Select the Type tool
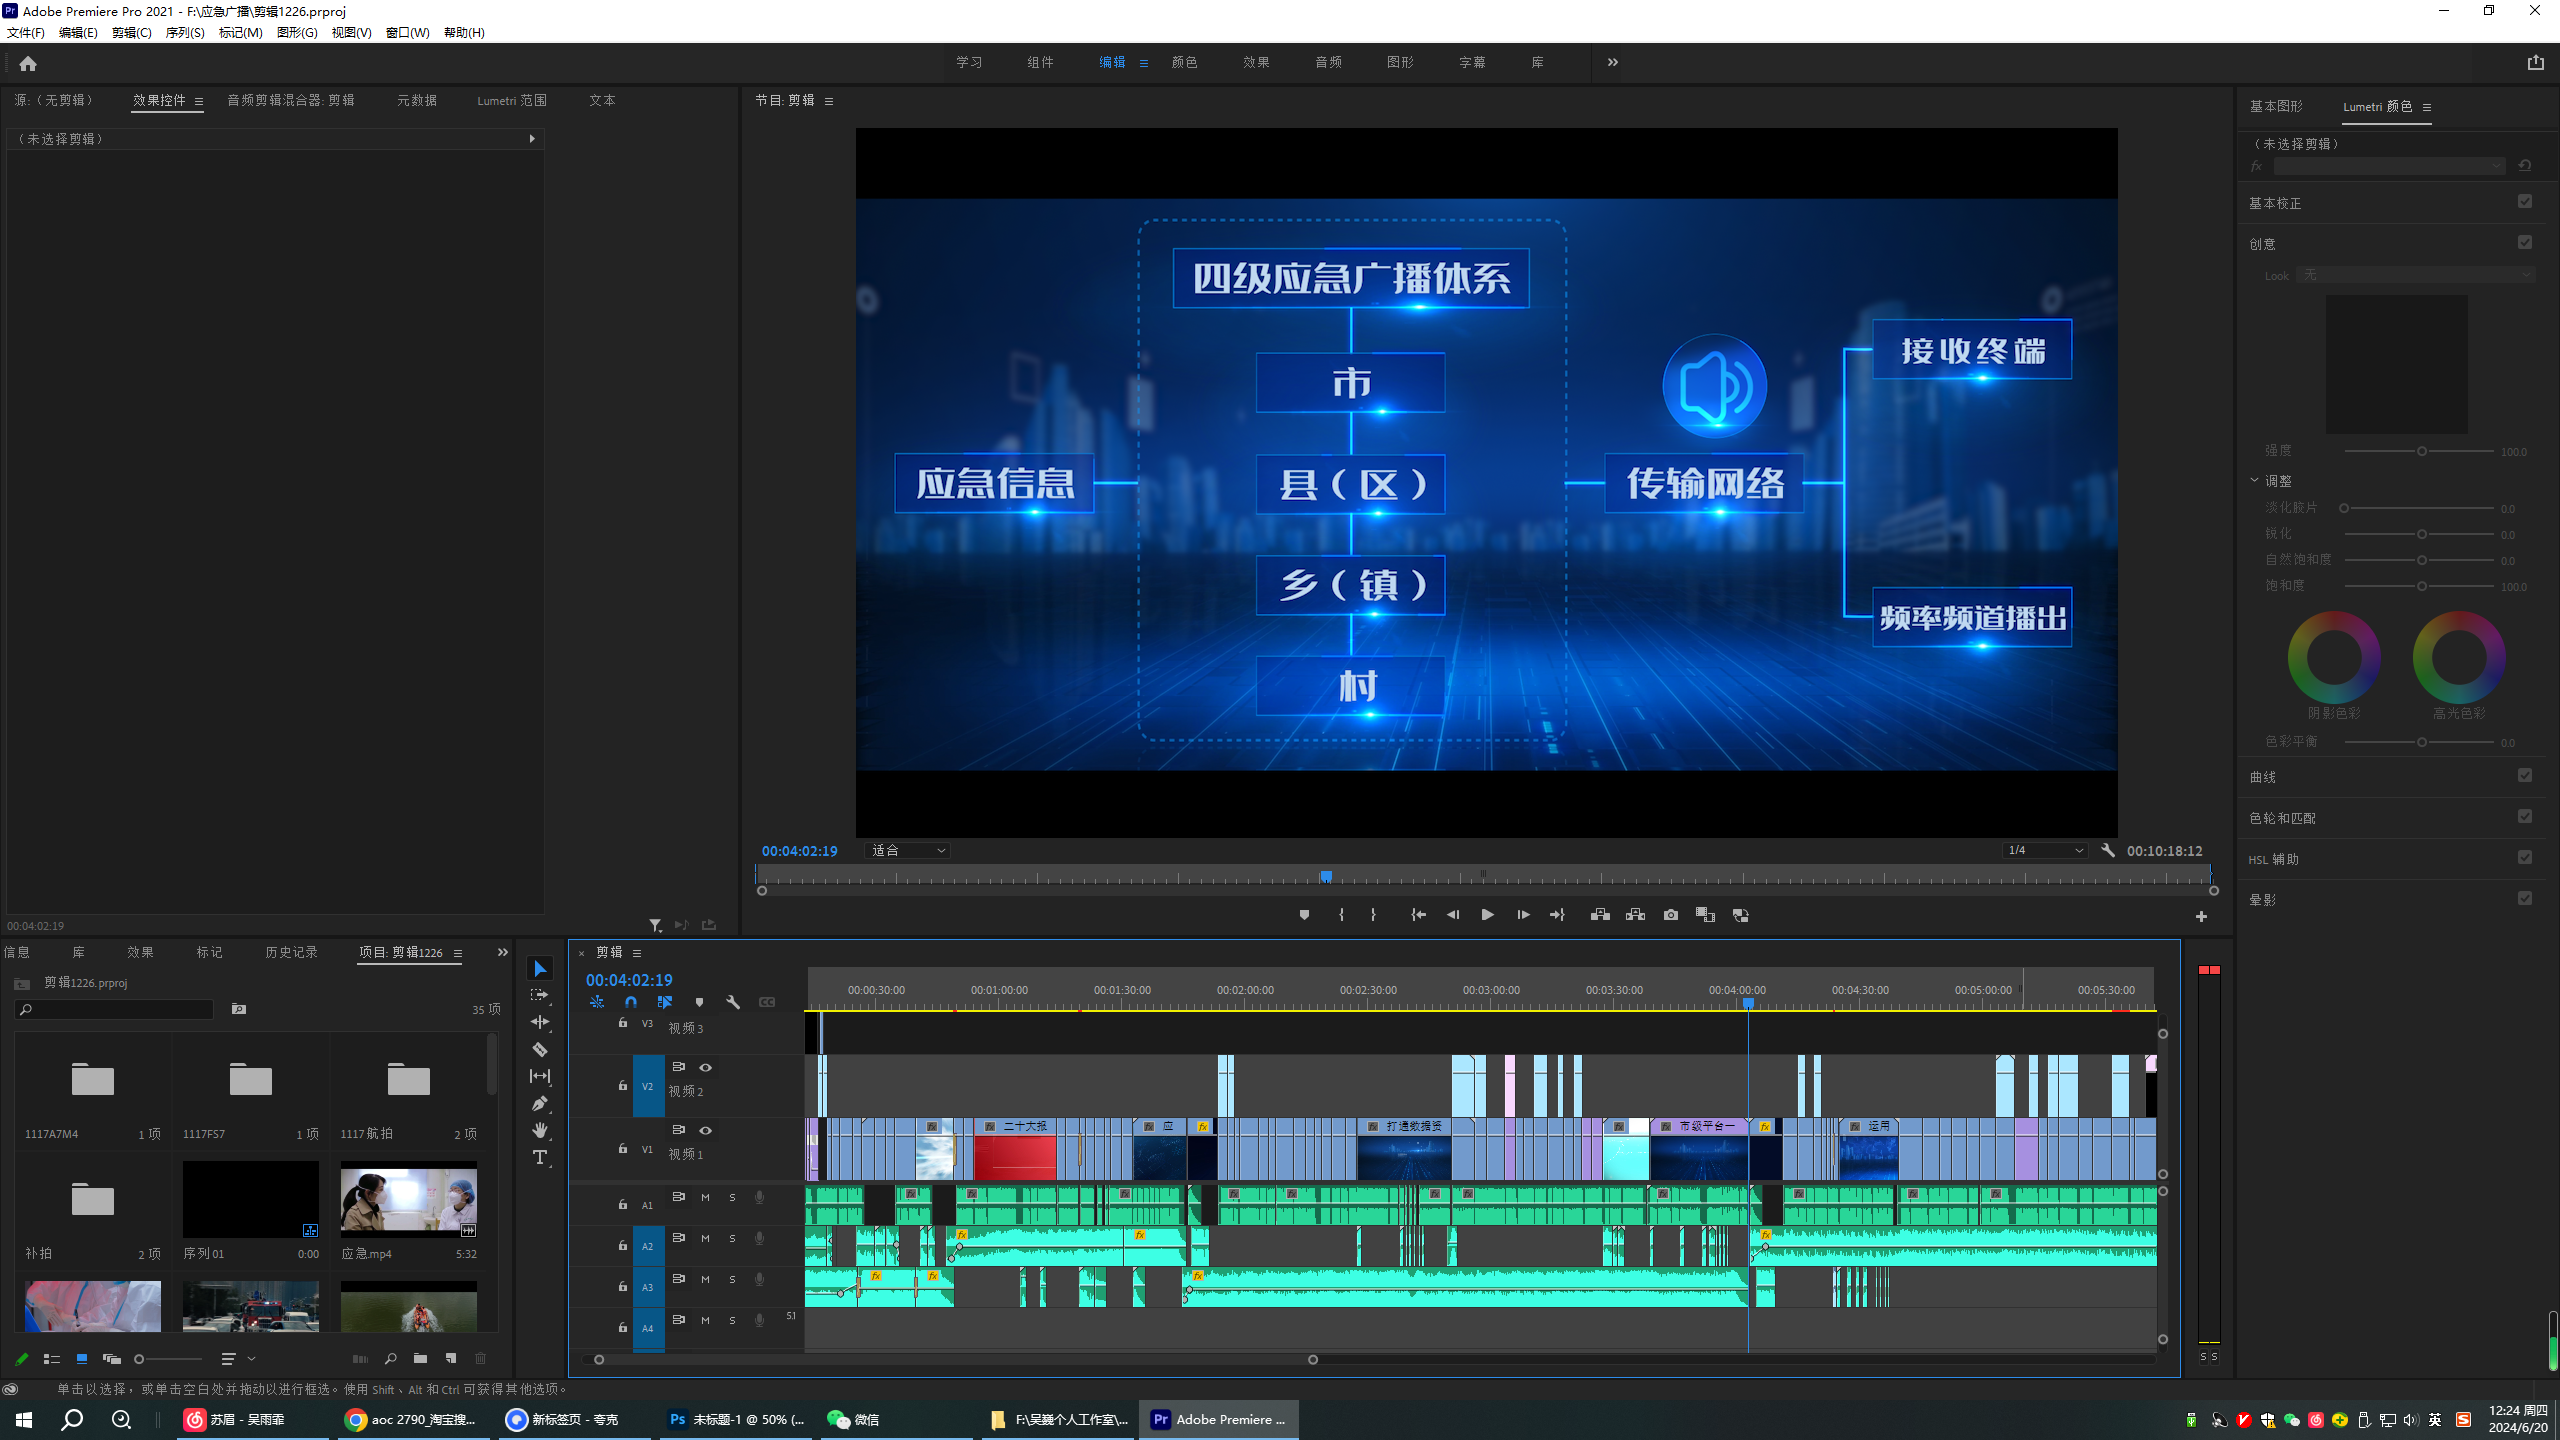This screenshot has width=2560, height=1440. click(x=540, y=1157)
